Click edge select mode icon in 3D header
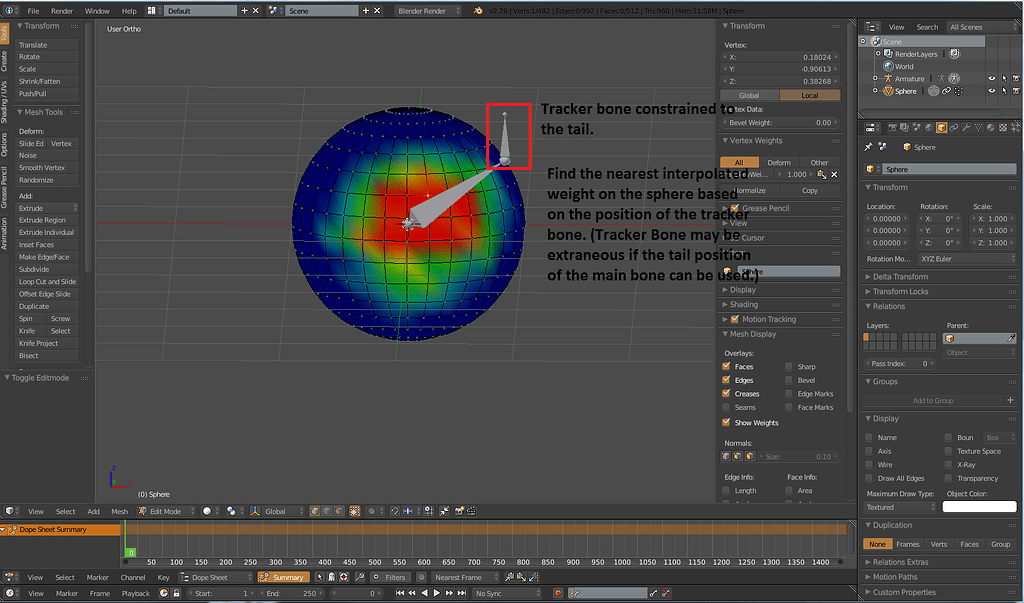 point(327,511)
